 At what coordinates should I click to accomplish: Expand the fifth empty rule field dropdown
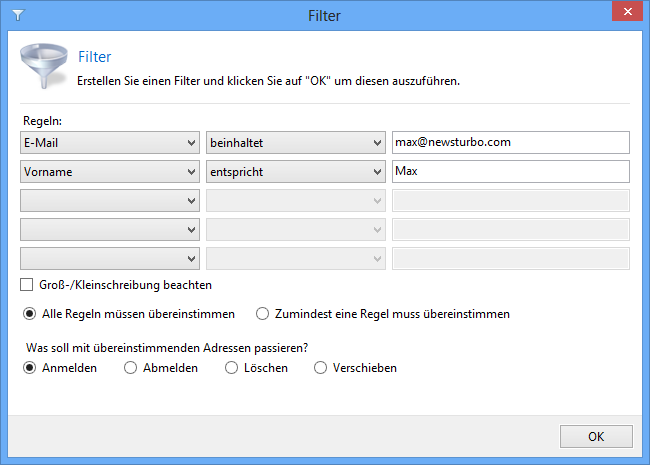pyautogui.click(x=110, y=259)
